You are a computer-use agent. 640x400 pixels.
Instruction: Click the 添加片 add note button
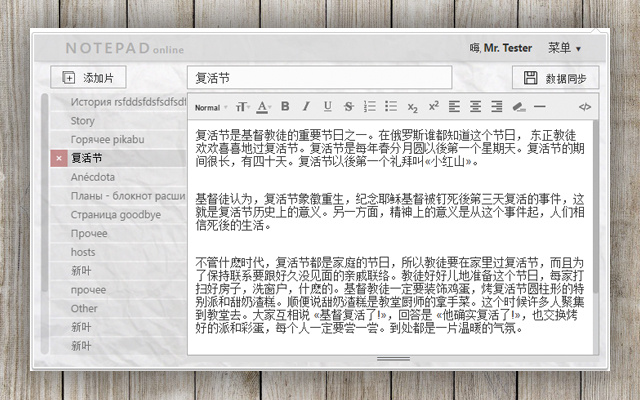(x=88, y=77)
